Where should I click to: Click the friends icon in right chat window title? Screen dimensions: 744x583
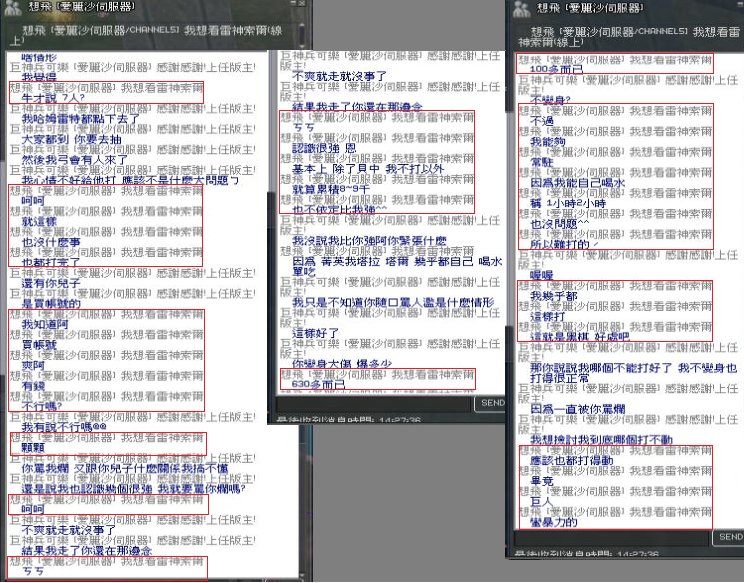521,8
